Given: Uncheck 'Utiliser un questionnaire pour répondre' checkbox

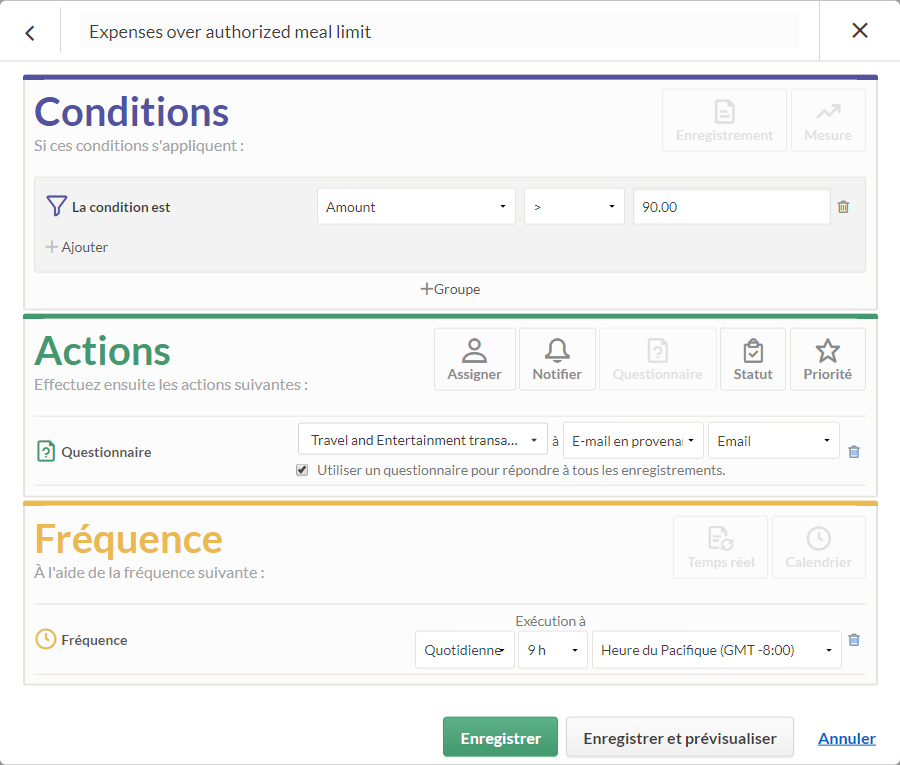Looking at the screenshot, I should coord(302,470).
